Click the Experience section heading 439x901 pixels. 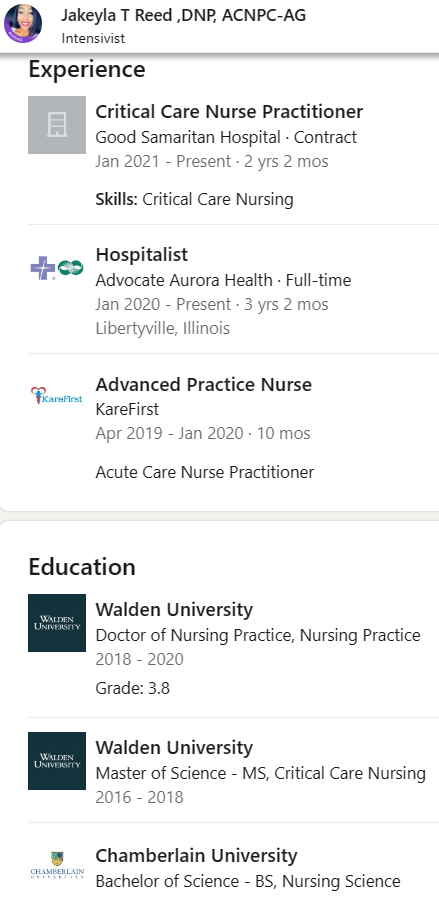(87, 70)
